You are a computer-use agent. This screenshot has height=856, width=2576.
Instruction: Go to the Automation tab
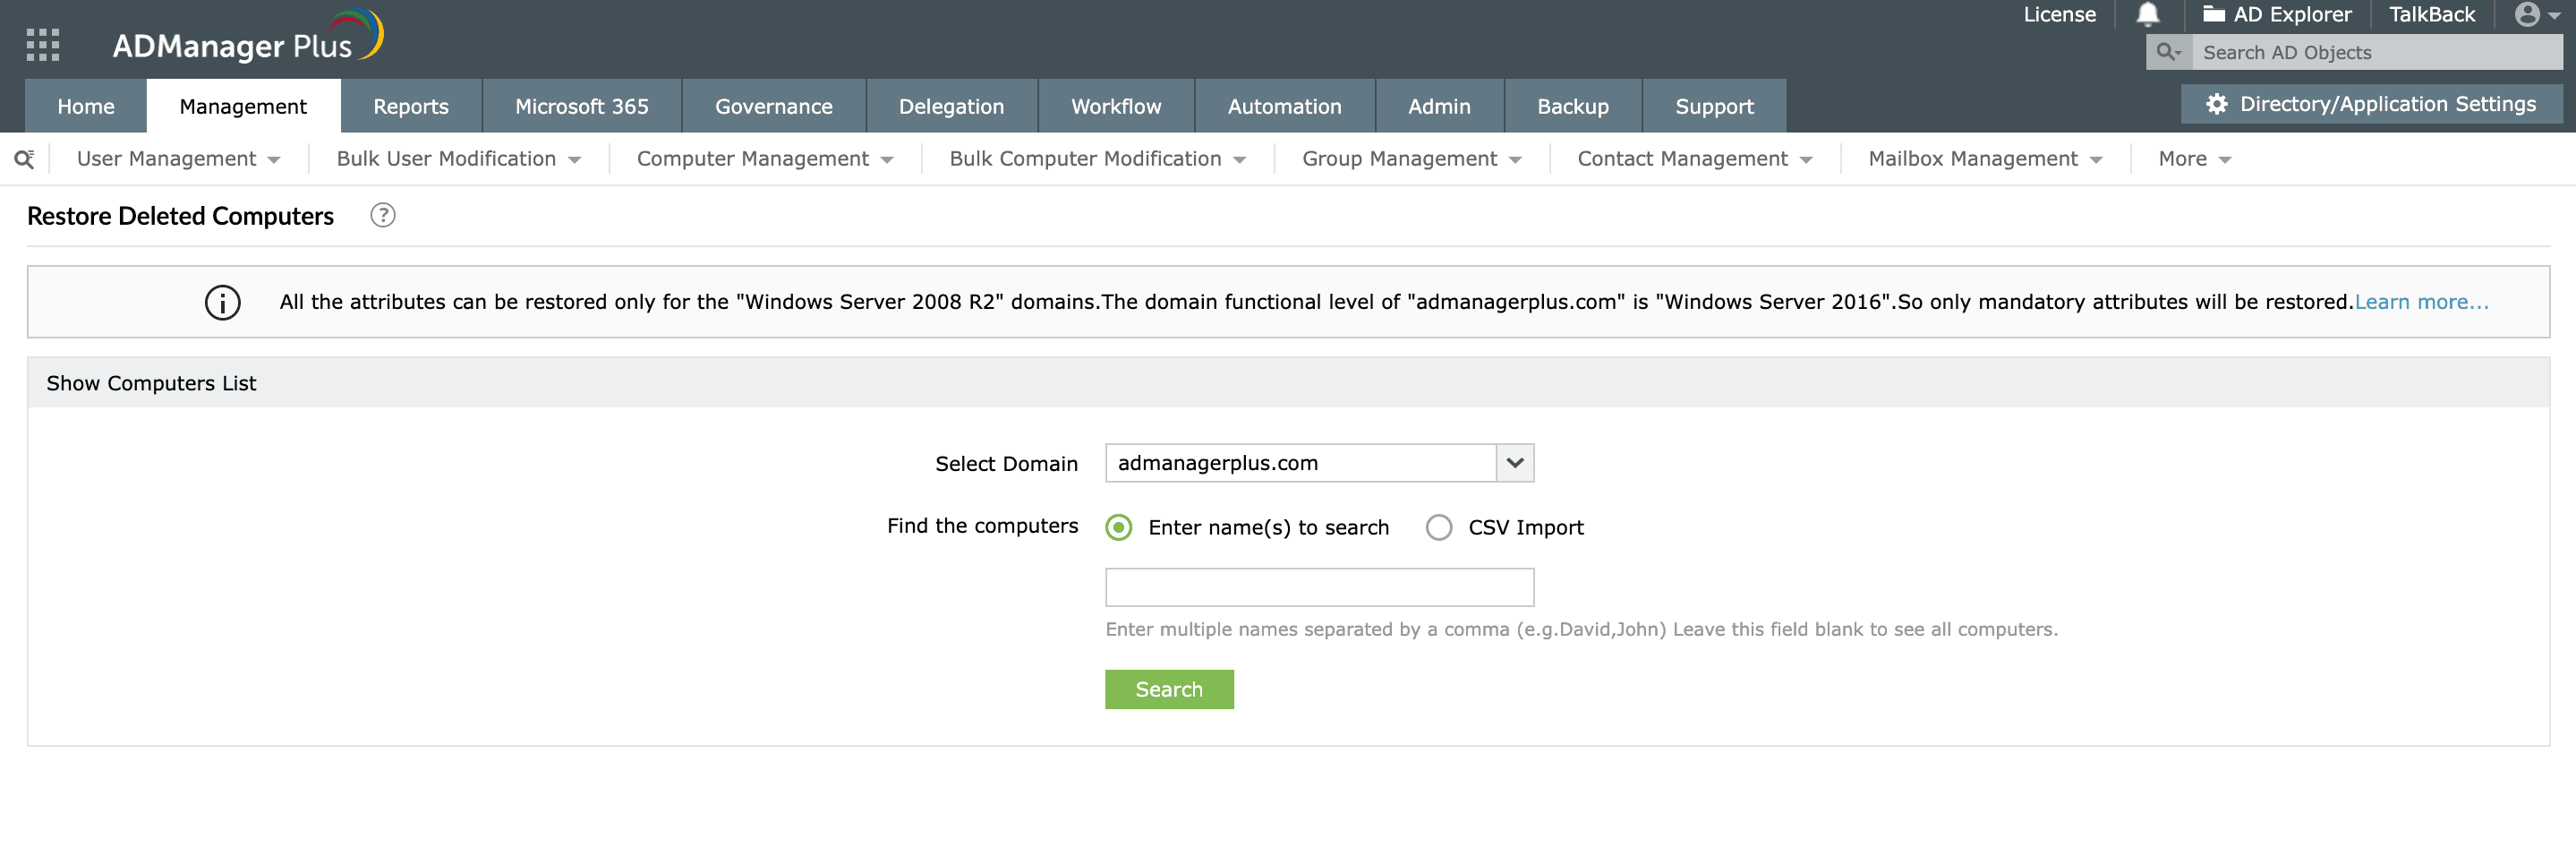pos(1284,107)
